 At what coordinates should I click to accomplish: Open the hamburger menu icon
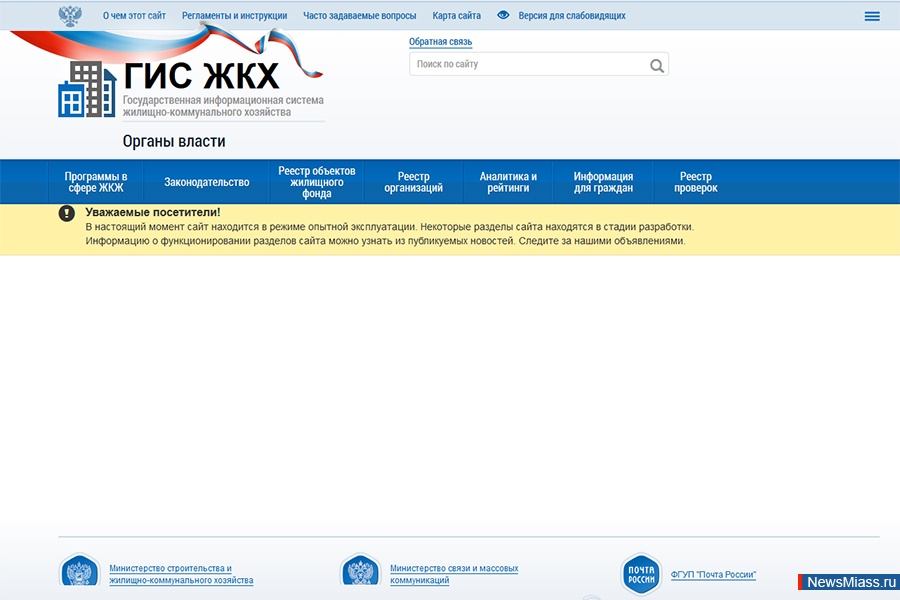tap(872, 16)
